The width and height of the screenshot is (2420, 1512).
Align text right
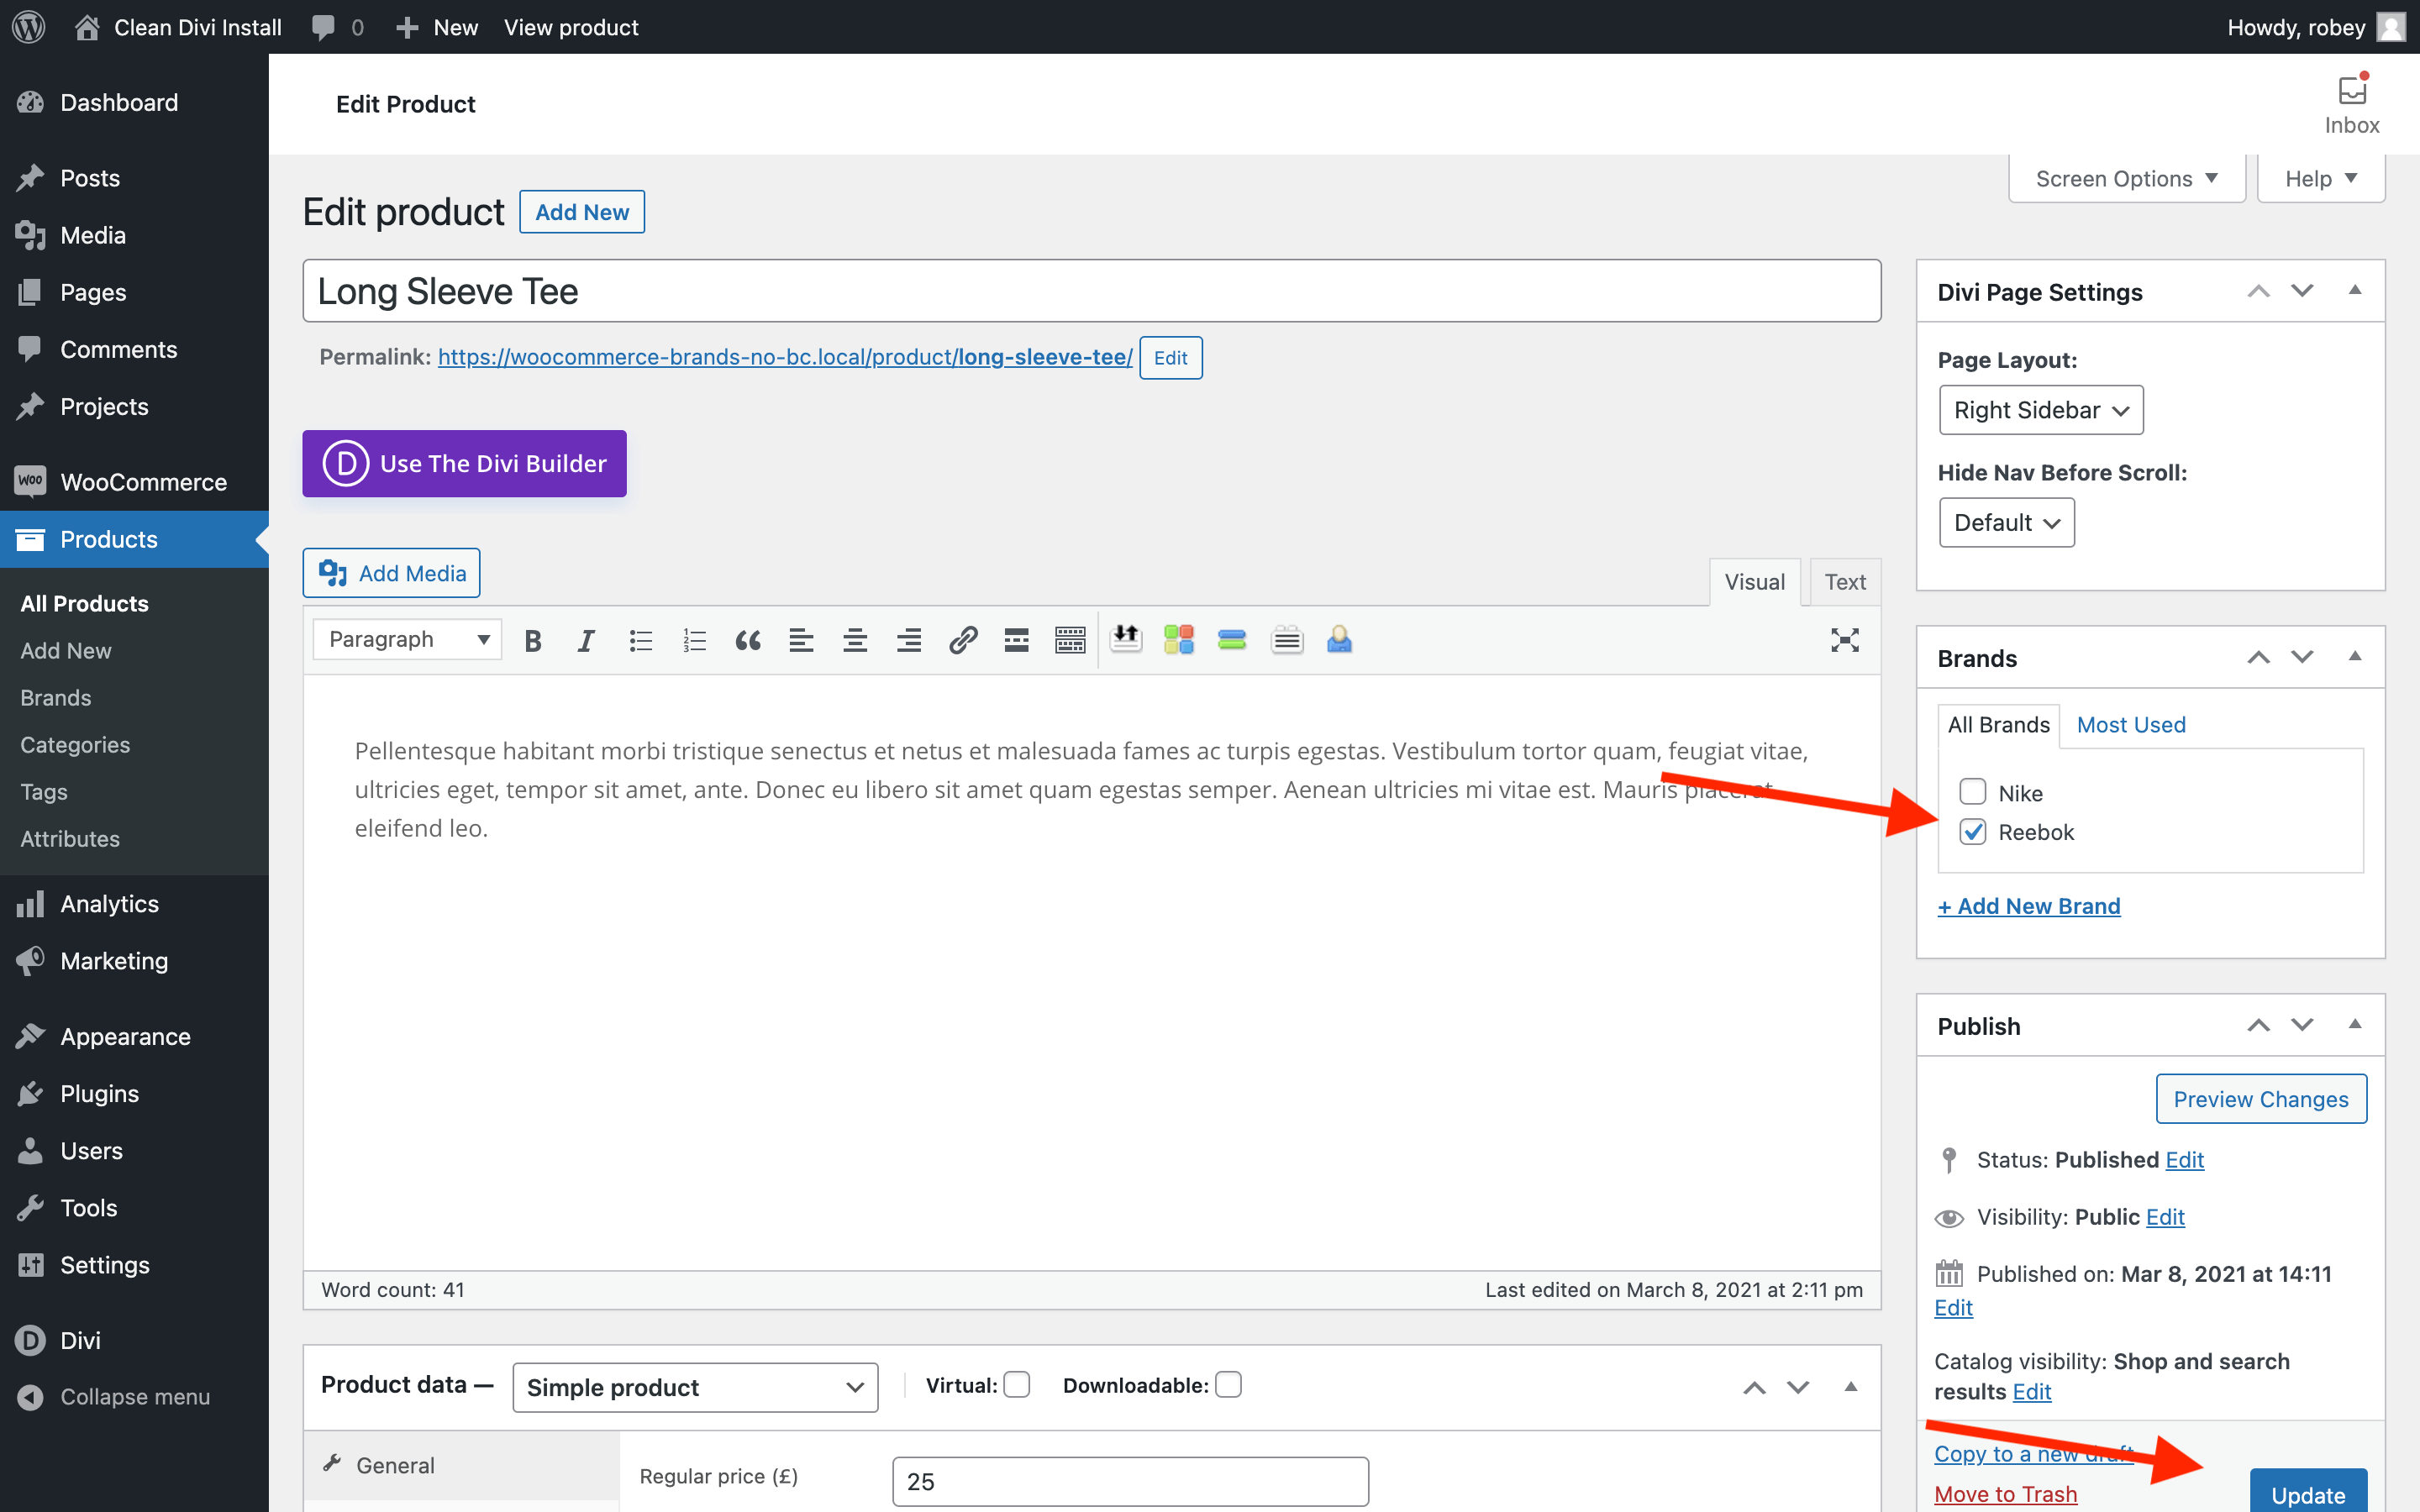(908, 640)
